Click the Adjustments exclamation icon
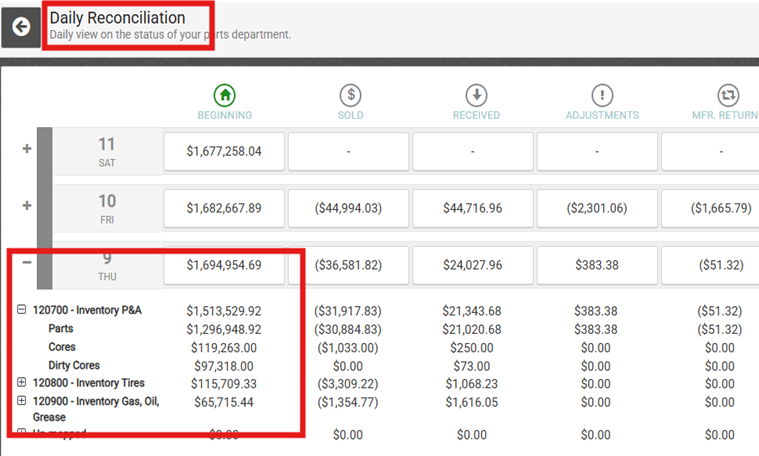The image size is (759, 456). tap(602, 95)
